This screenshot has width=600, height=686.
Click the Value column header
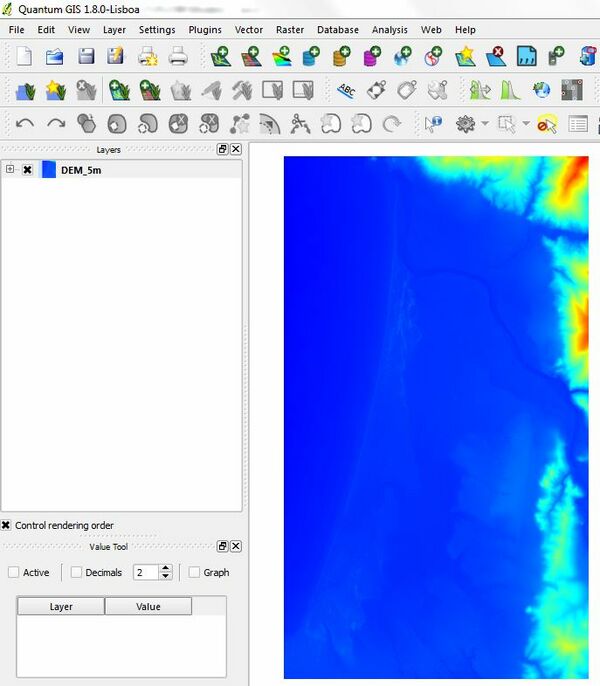coord(148,606)
